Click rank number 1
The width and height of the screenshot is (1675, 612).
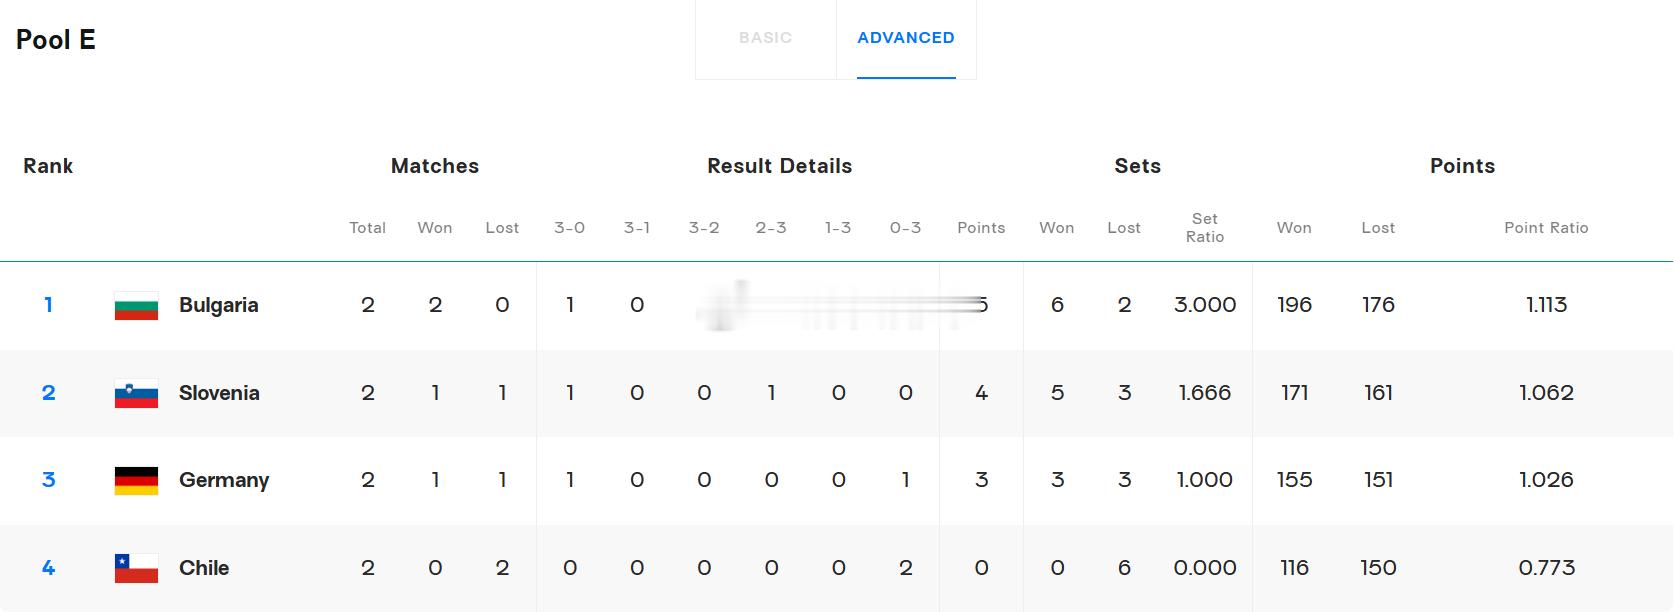48,305
